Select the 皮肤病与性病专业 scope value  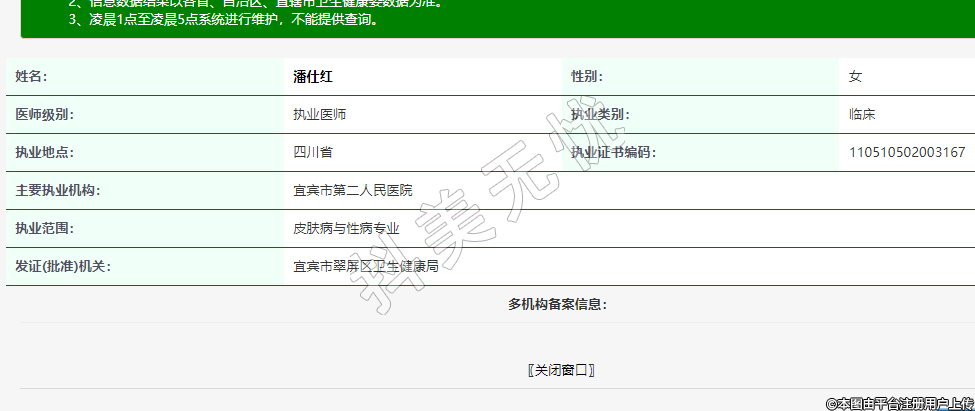(x=346, y=228)
